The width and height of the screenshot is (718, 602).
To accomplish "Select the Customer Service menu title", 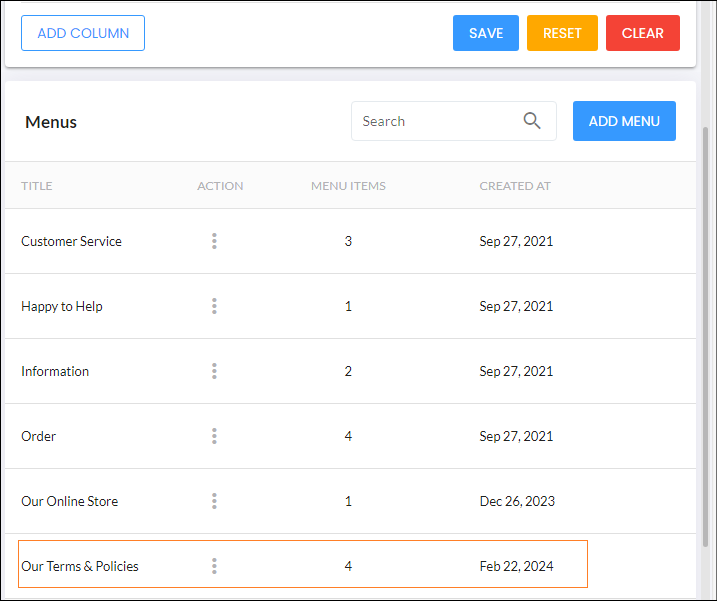I will click(71, 241).
